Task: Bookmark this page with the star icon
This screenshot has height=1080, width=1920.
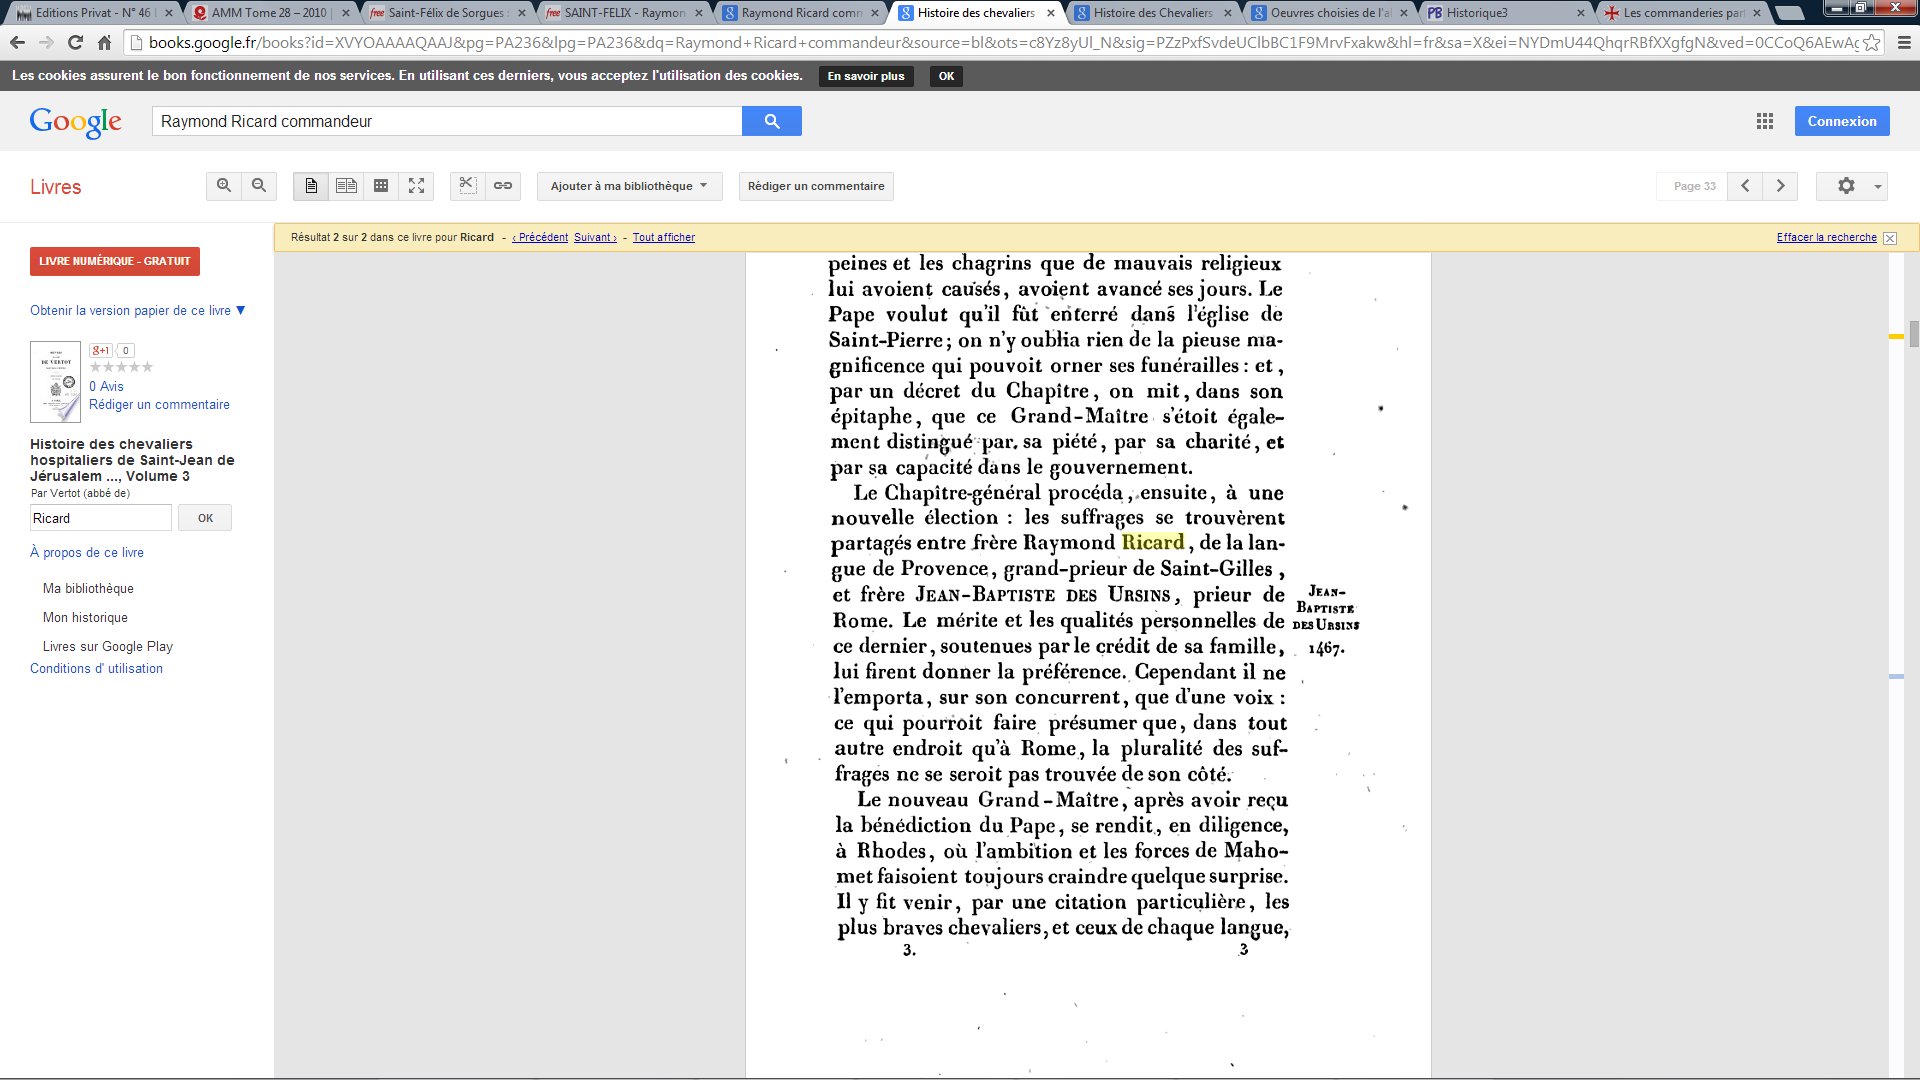Action: click(x=1871, y=43)
